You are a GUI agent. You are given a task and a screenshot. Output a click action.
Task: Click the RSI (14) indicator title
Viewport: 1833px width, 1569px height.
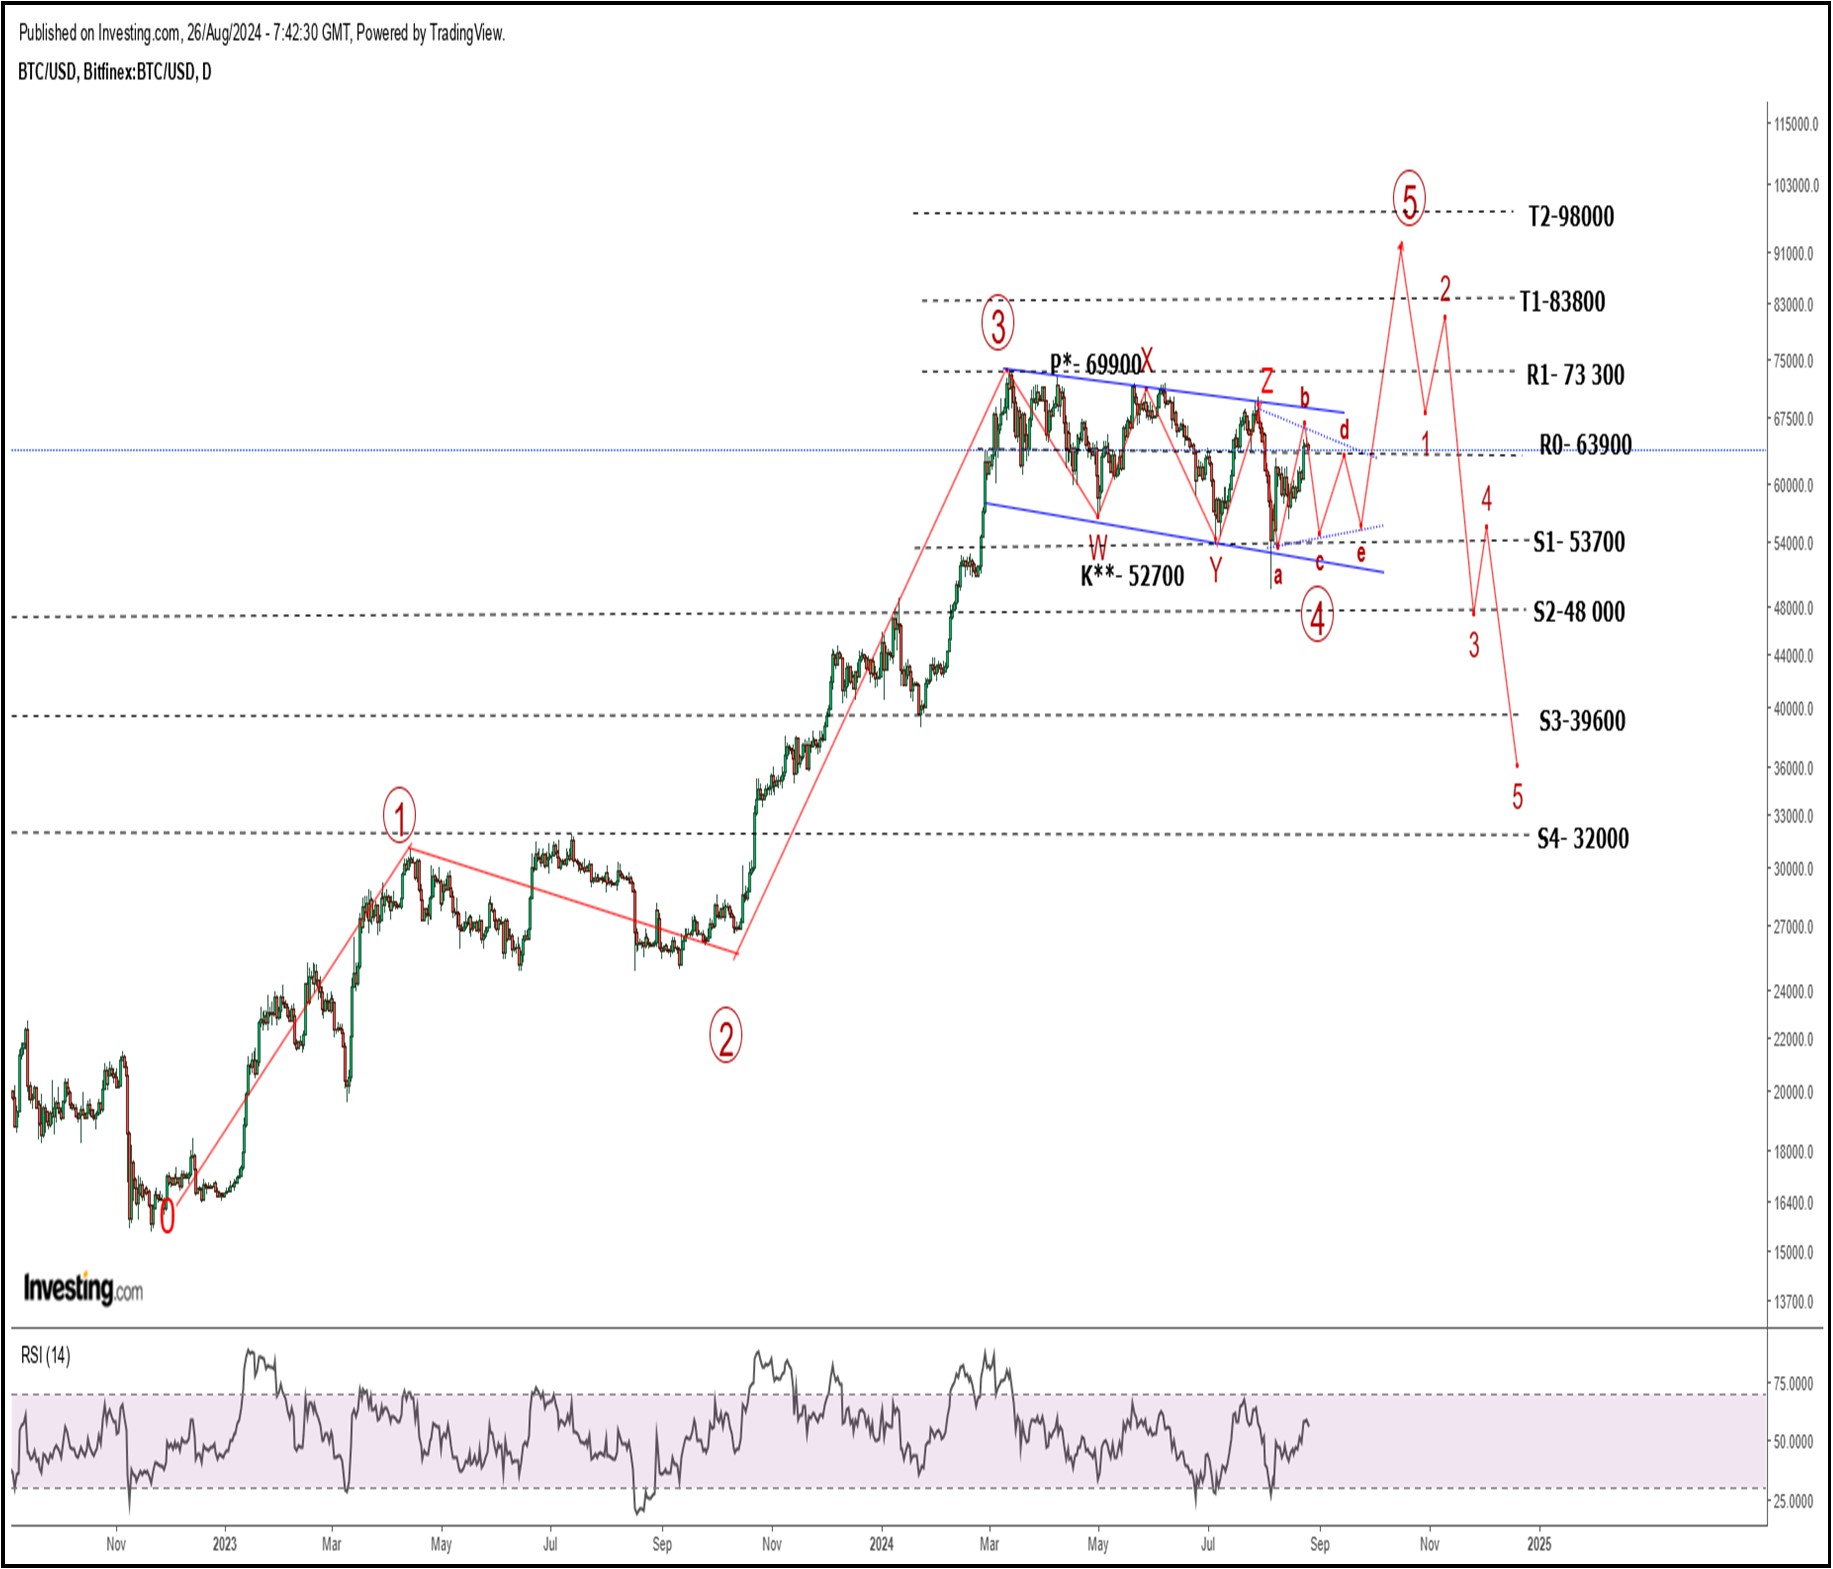click(x=46, y=1356)
